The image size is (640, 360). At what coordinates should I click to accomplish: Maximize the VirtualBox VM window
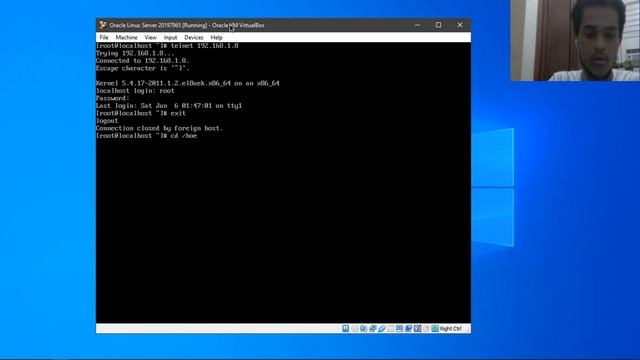point(438,25)
